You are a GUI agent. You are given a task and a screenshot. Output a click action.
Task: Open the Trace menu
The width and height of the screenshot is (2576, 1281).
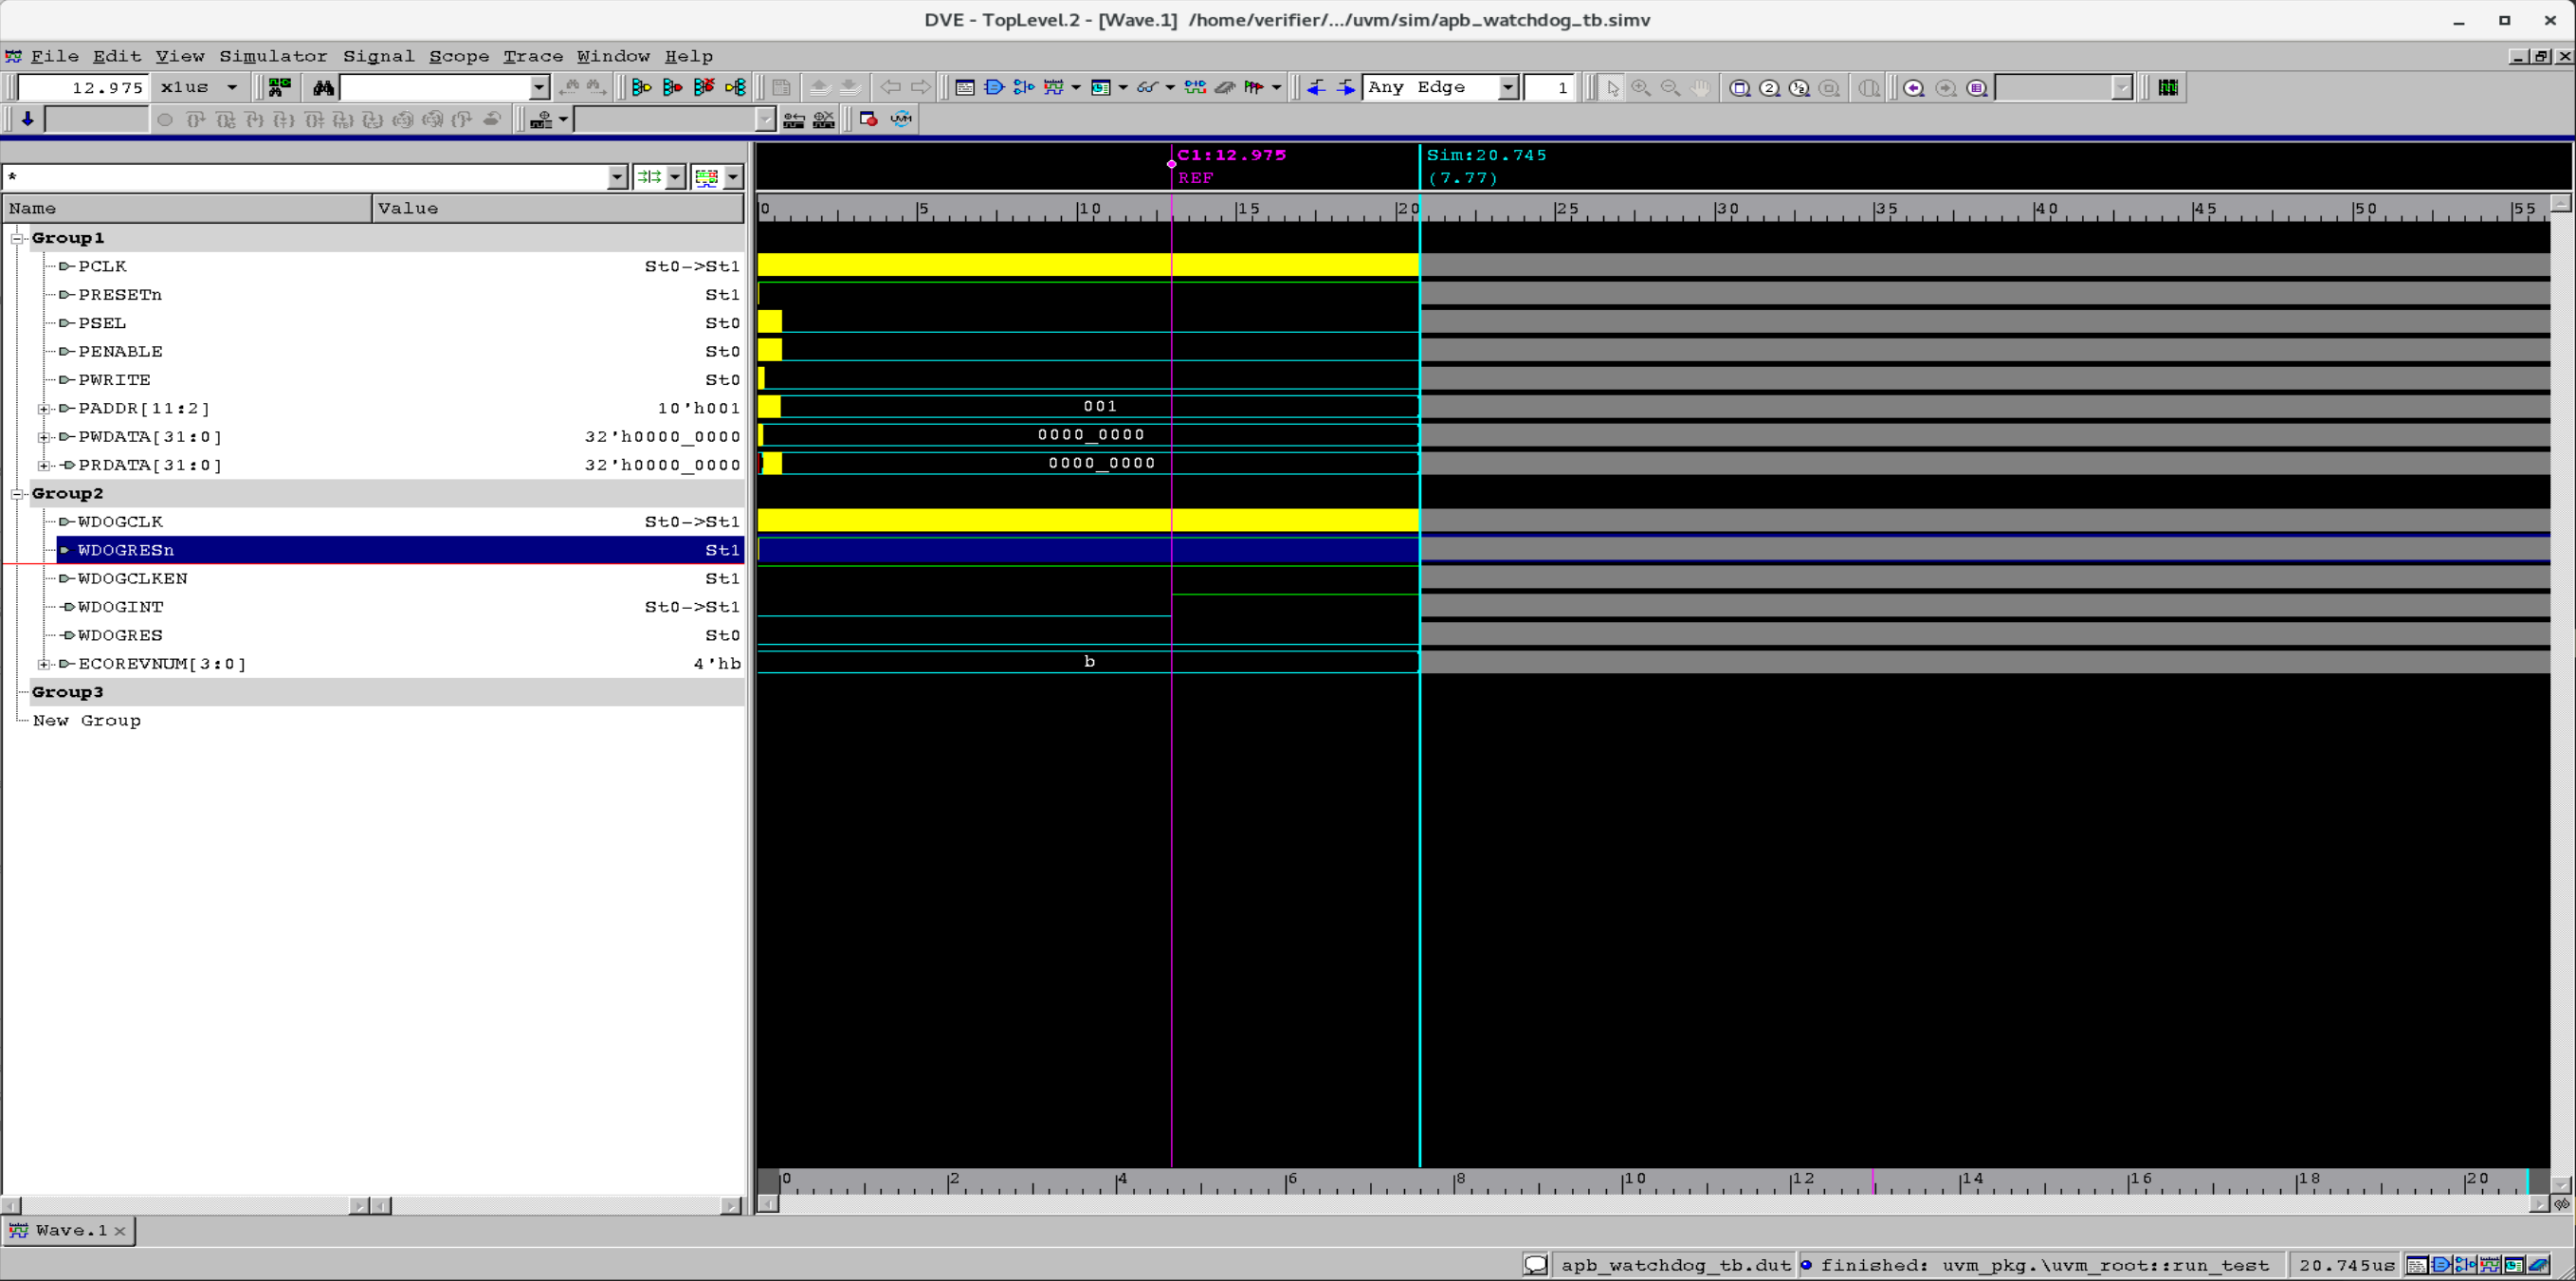(532, 56)
